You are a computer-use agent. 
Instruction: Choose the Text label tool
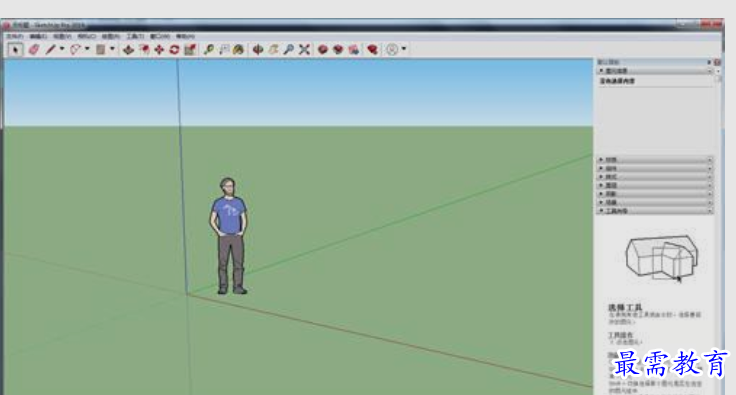[224, 49]
